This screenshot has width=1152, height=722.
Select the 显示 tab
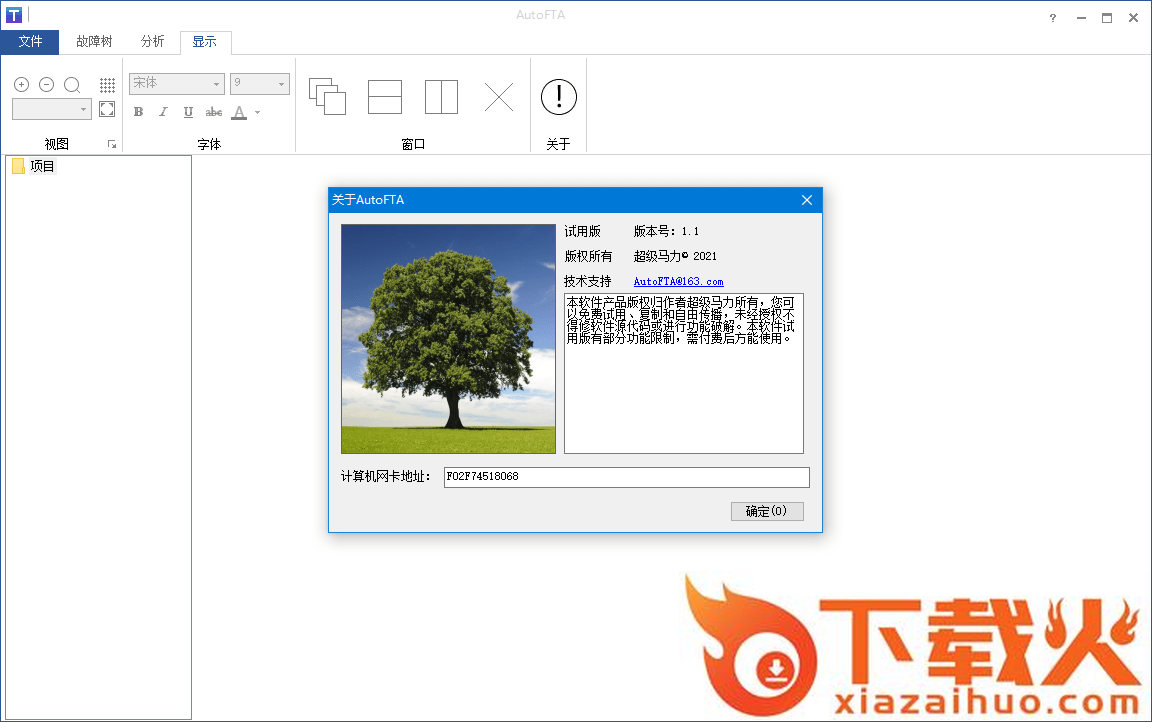205,42
